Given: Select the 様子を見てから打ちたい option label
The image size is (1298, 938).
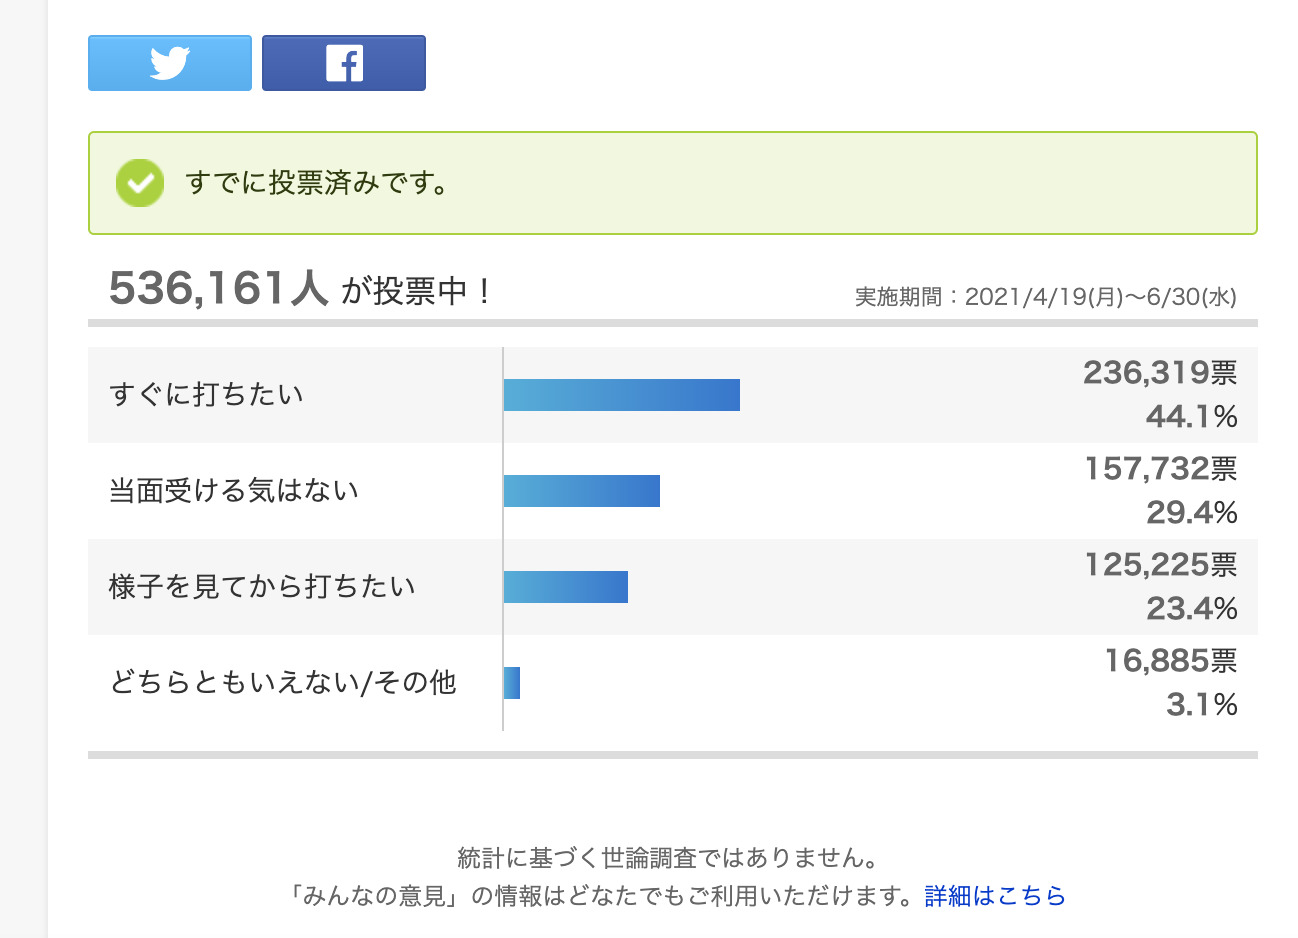Looking at the screenshot, I should pyautogui.click(x=262, y=587).
